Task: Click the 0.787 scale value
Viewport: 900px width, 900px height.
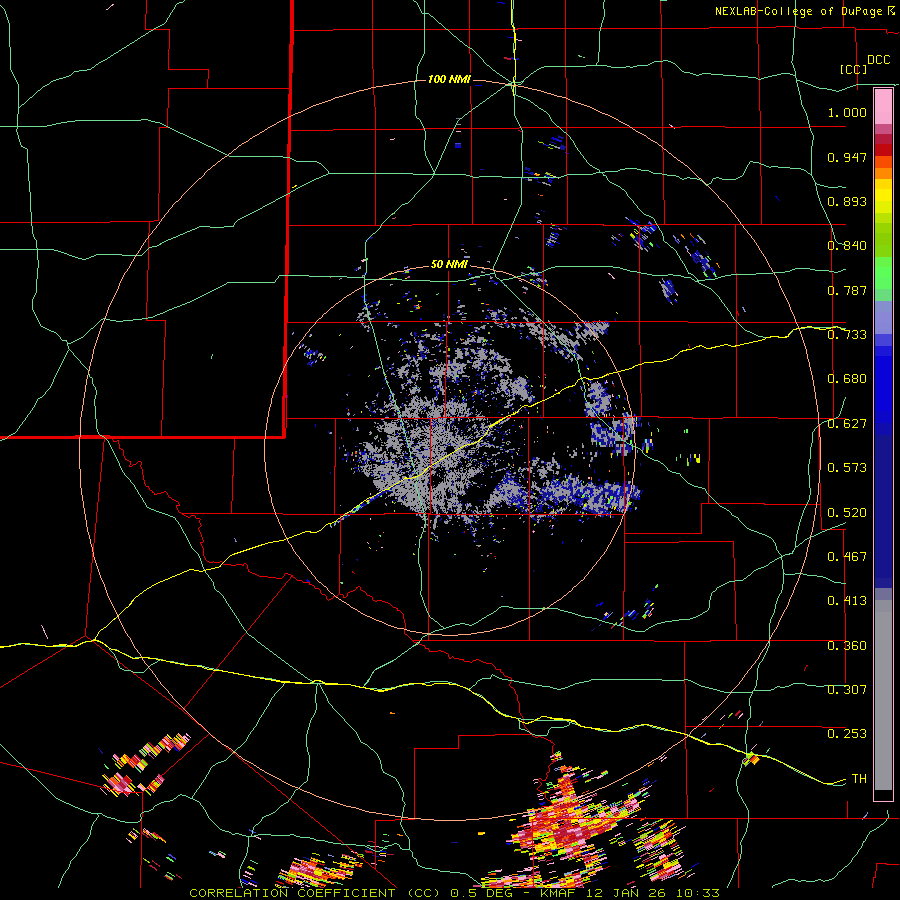Action: pyautogui.click(x=847, y=290)
